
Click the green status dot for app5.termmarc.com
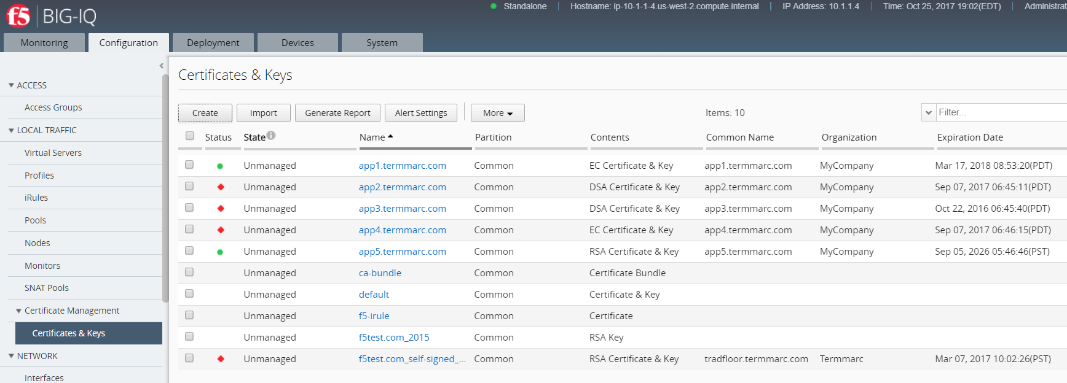(220, 252)
